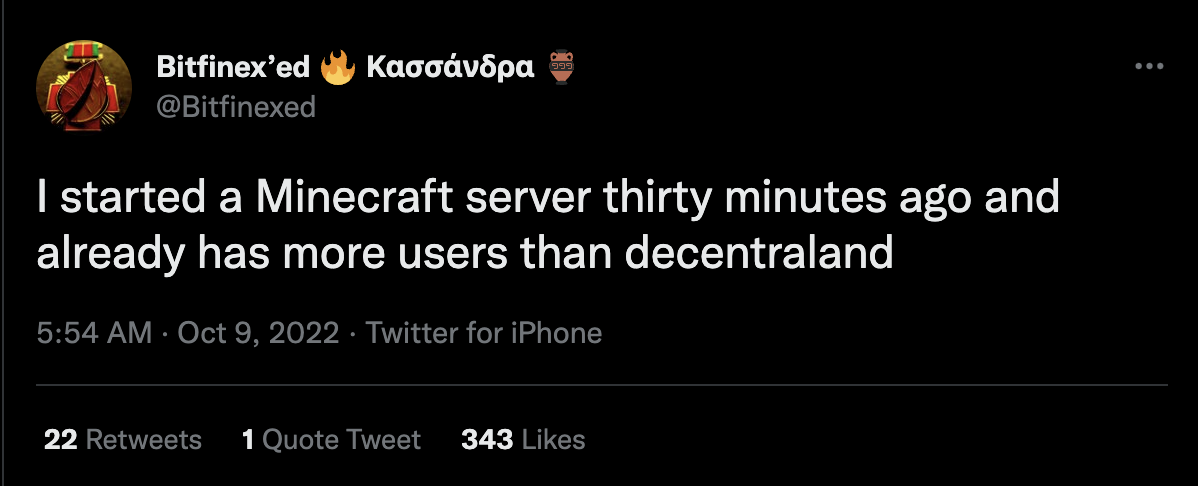Click the Greek name Κασσάνδρα
Screen dimensions: 1198x486
(x=450, y=68)
